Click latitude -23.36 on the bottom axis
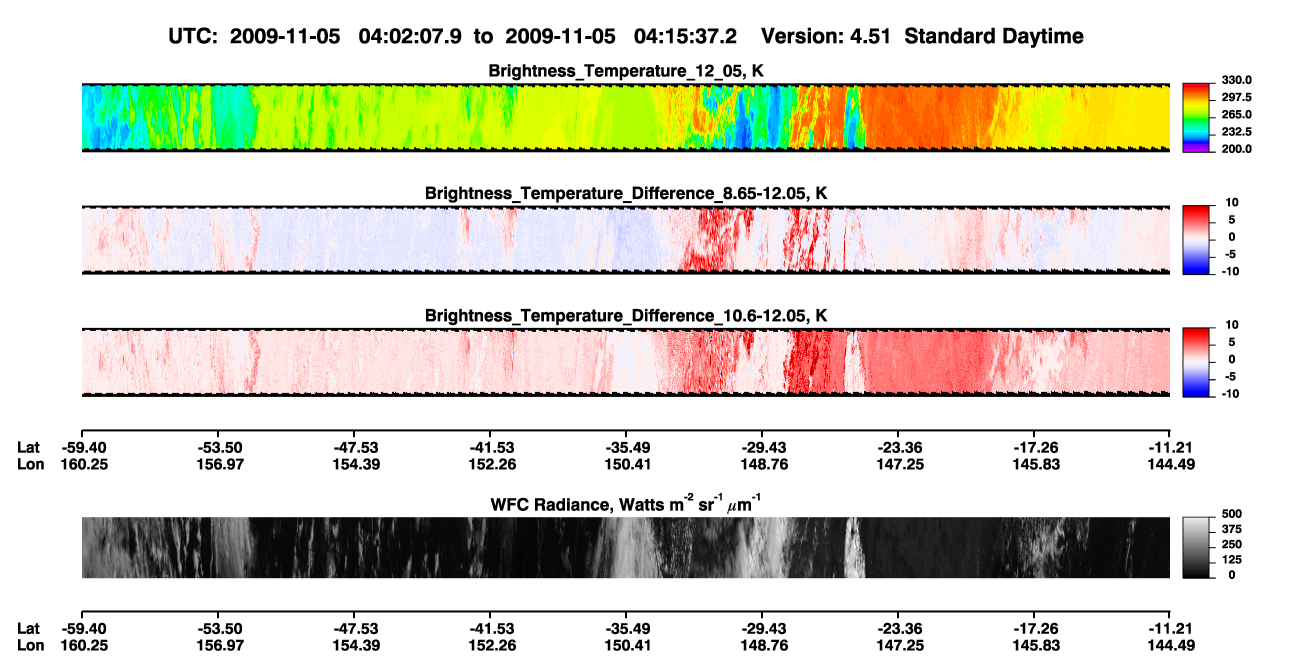Screen dimensions: 1300x667 point(898,628)
